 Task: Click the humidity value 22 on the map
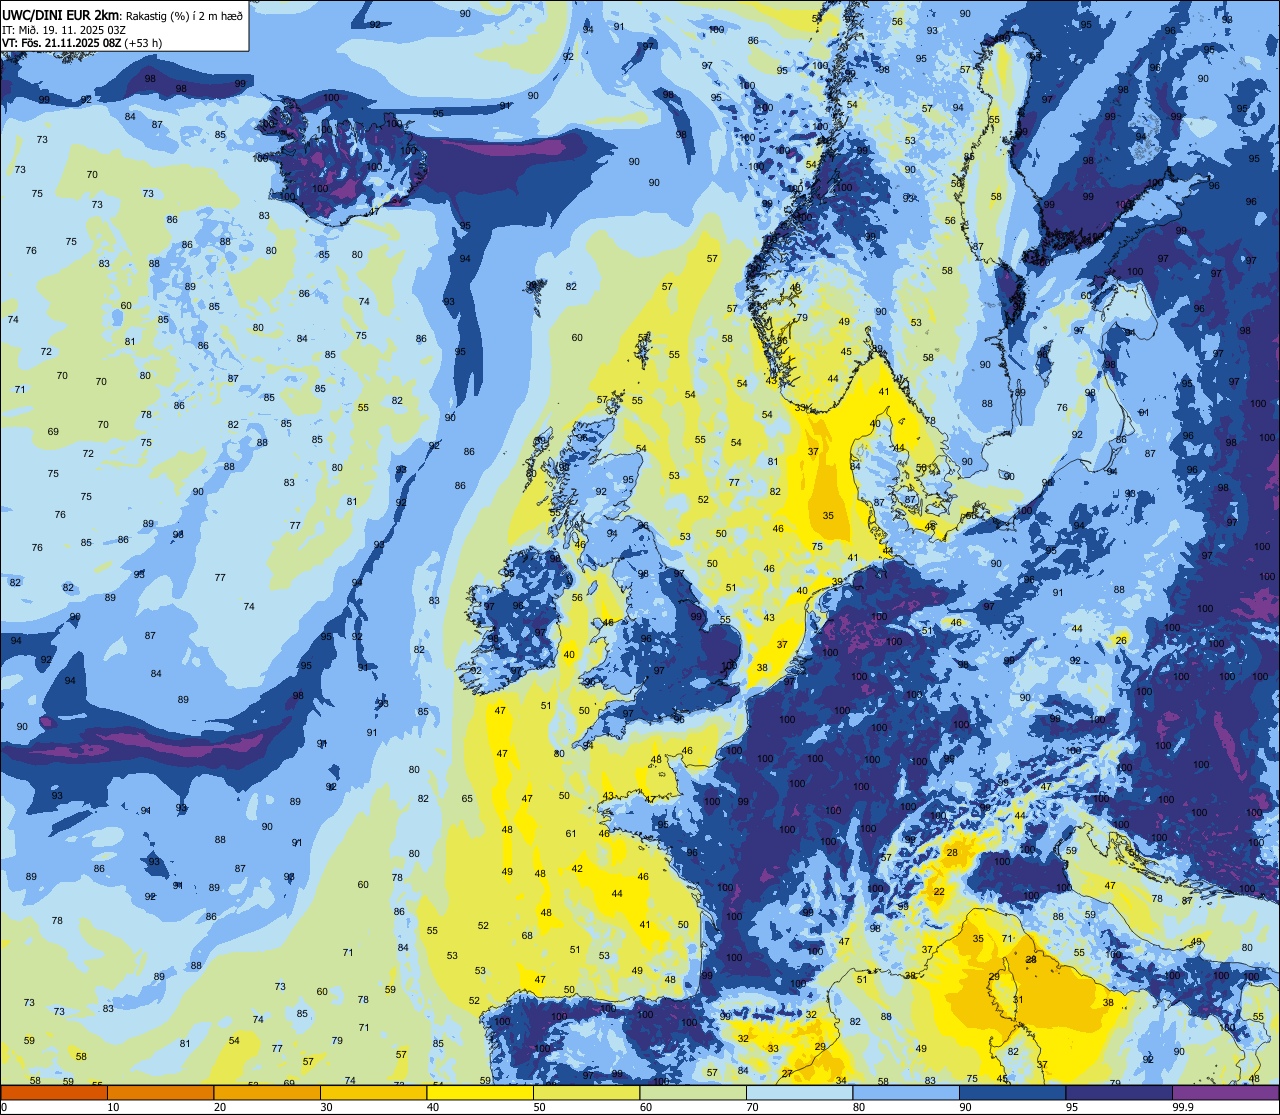pos(939,892)
